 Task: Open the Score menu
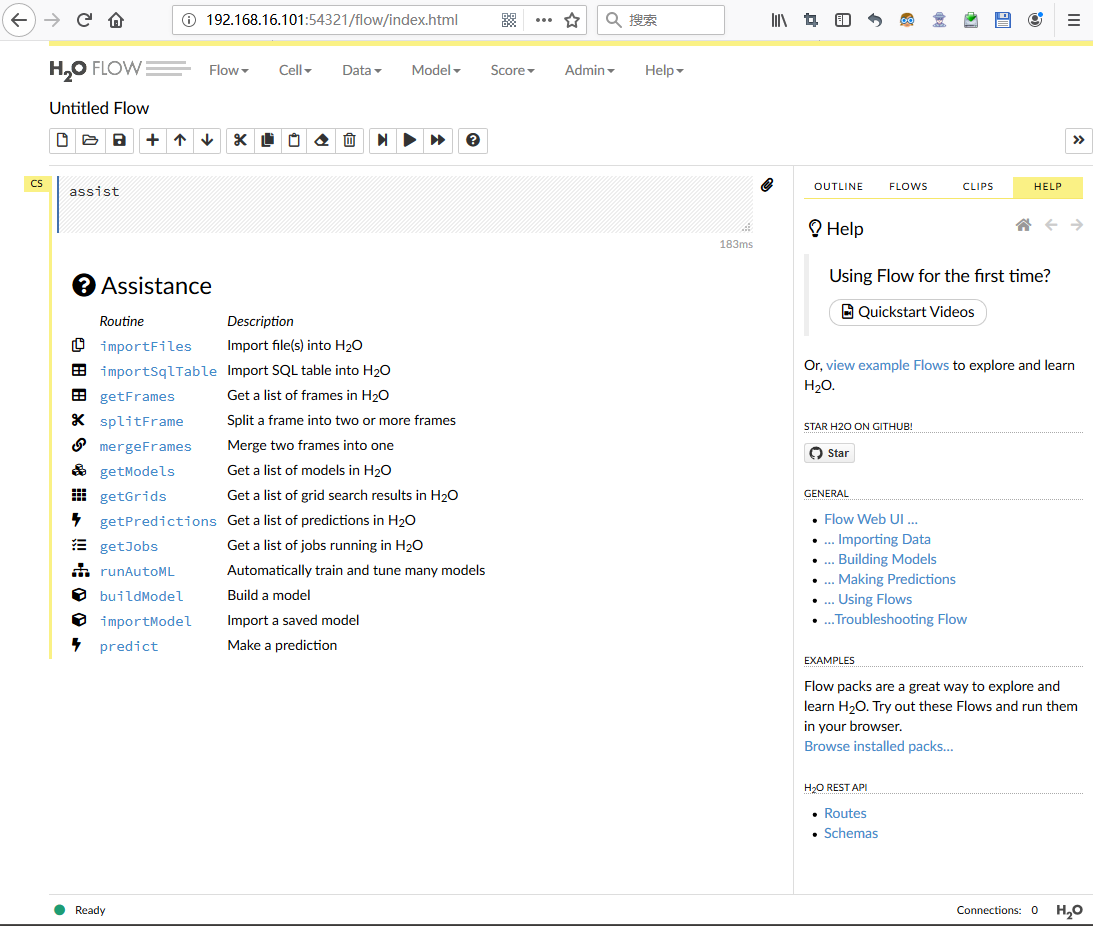512,70
